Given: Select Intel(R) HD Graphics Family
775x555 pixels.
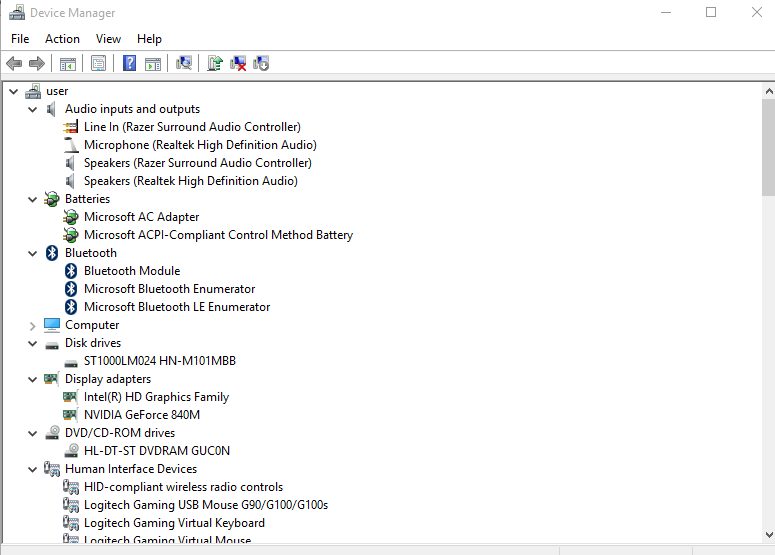Looking at the screenshot, I should tap(157, 397).
